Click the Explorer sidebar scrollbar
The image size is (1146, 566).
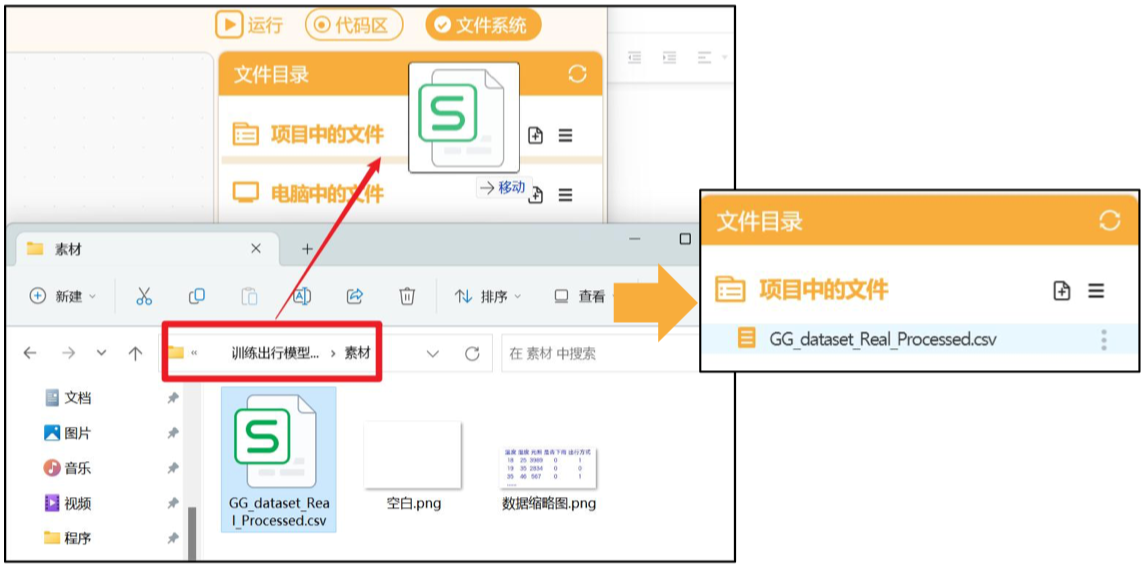tap(192, 534)
